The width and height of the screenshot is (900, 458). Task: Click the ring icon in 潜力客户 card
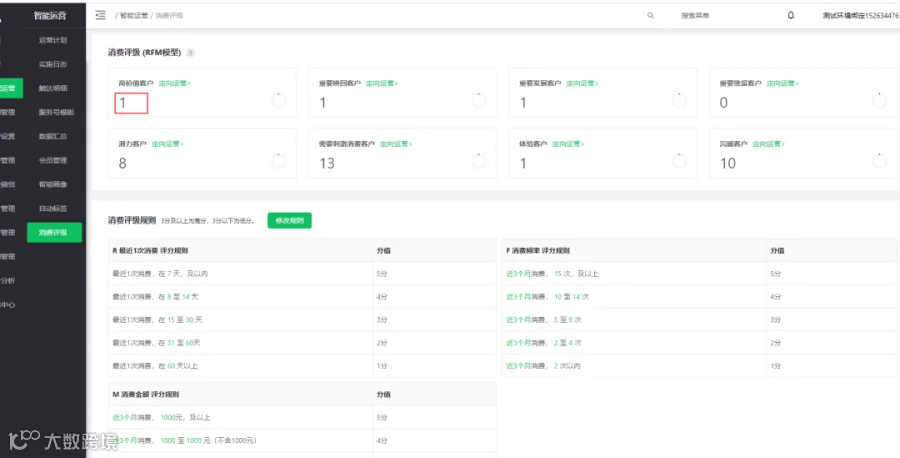[x=278, y=161]
